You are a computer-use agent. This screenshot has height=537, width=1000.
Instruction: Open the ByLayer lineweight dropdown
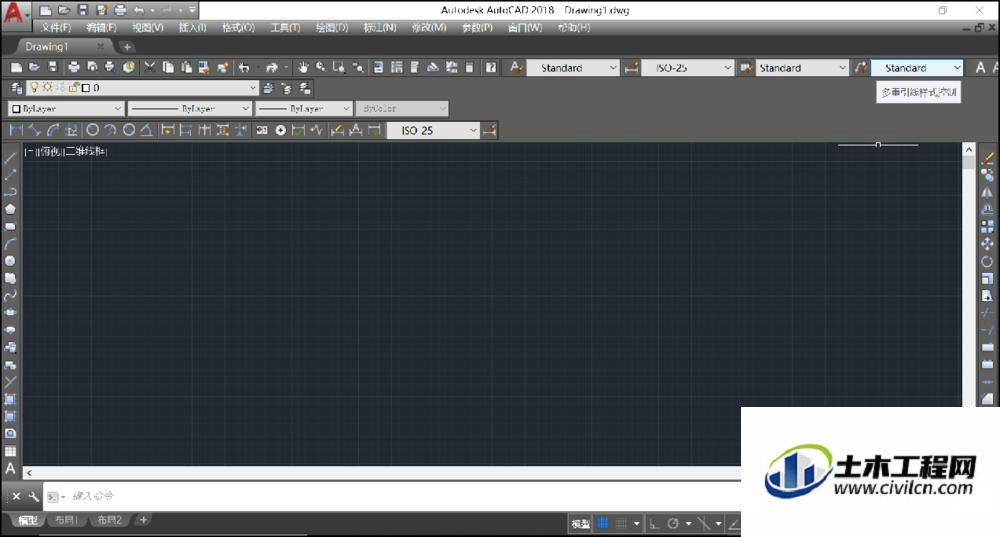click(304, 109)
